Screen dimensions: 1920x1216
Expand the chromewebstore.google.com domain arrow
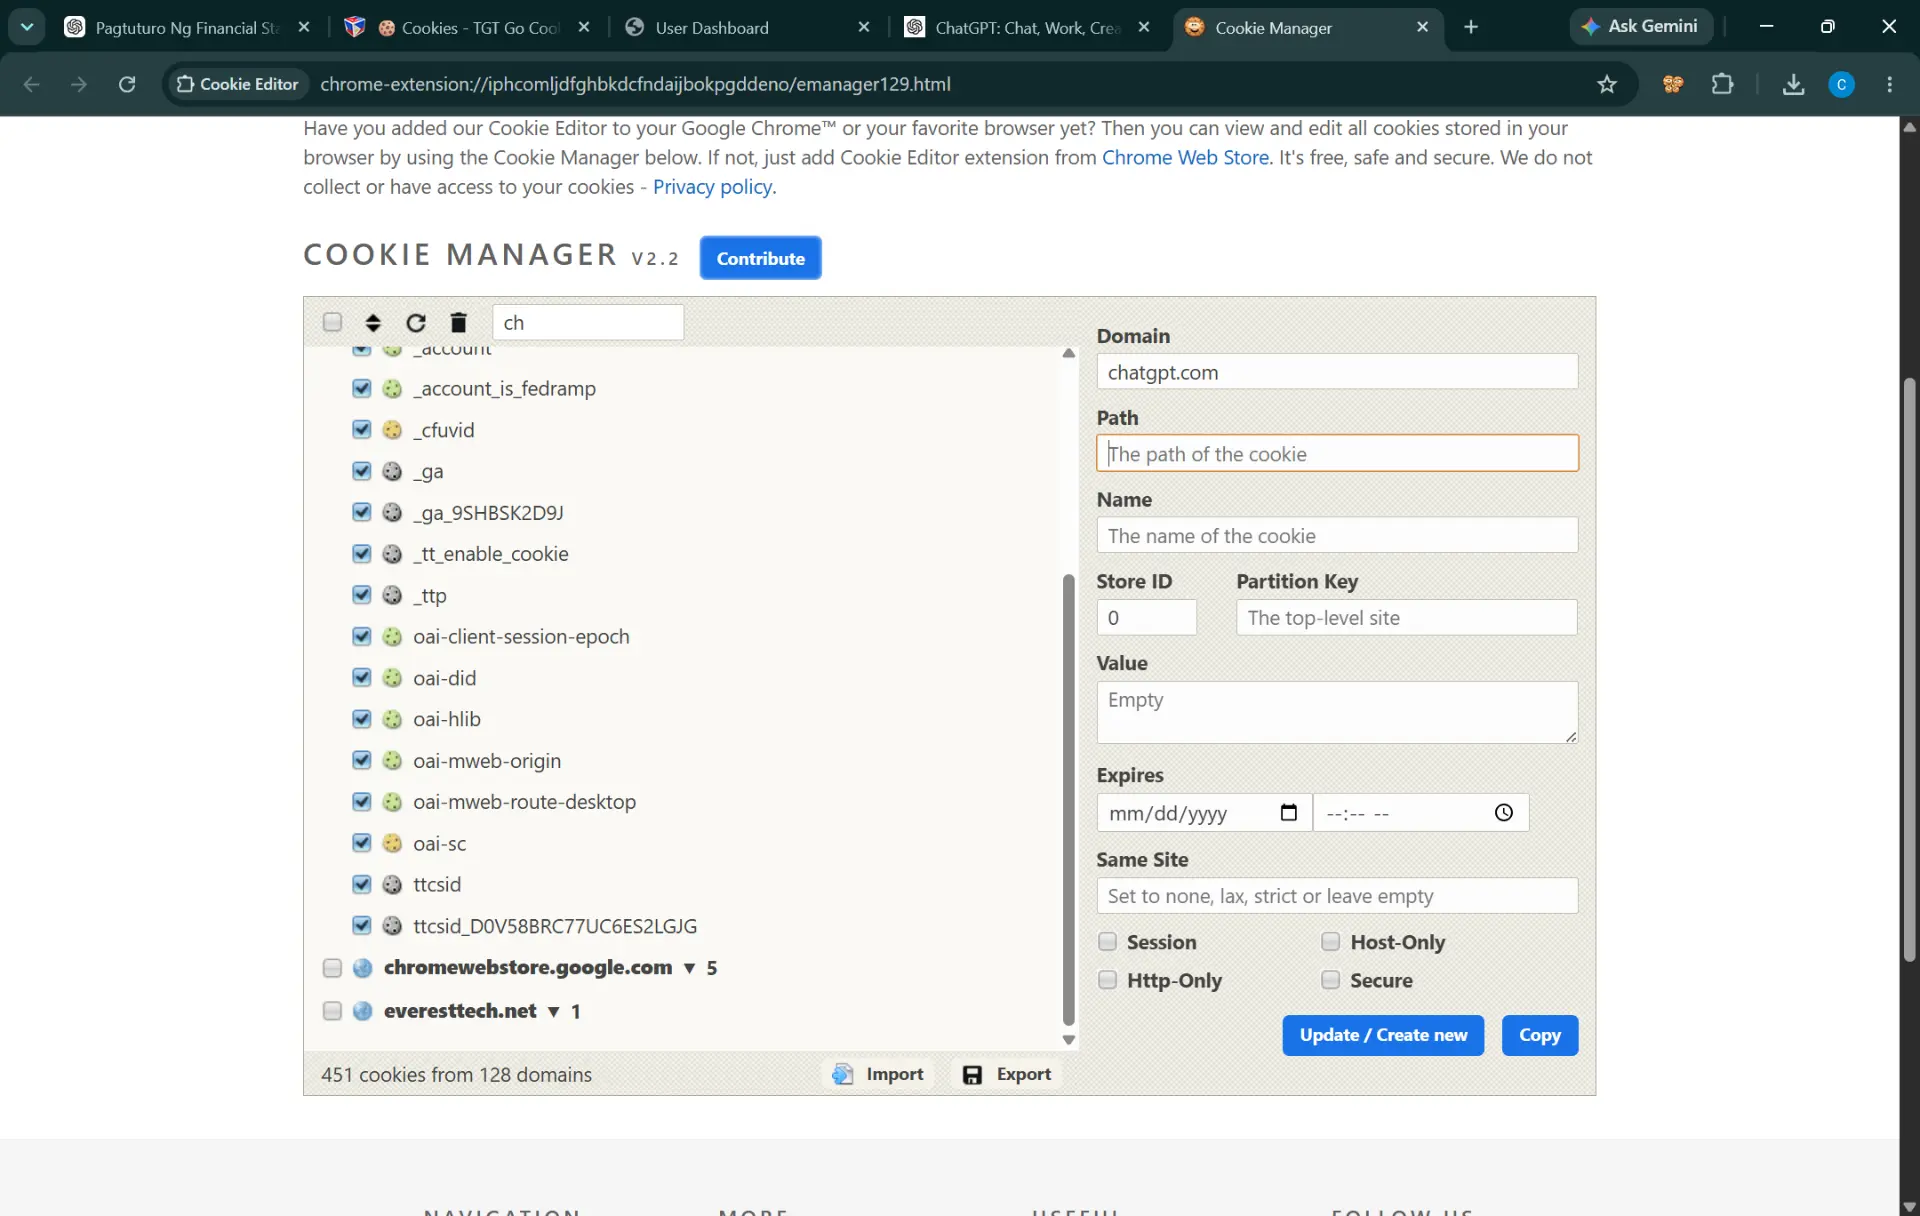point(689,968)
